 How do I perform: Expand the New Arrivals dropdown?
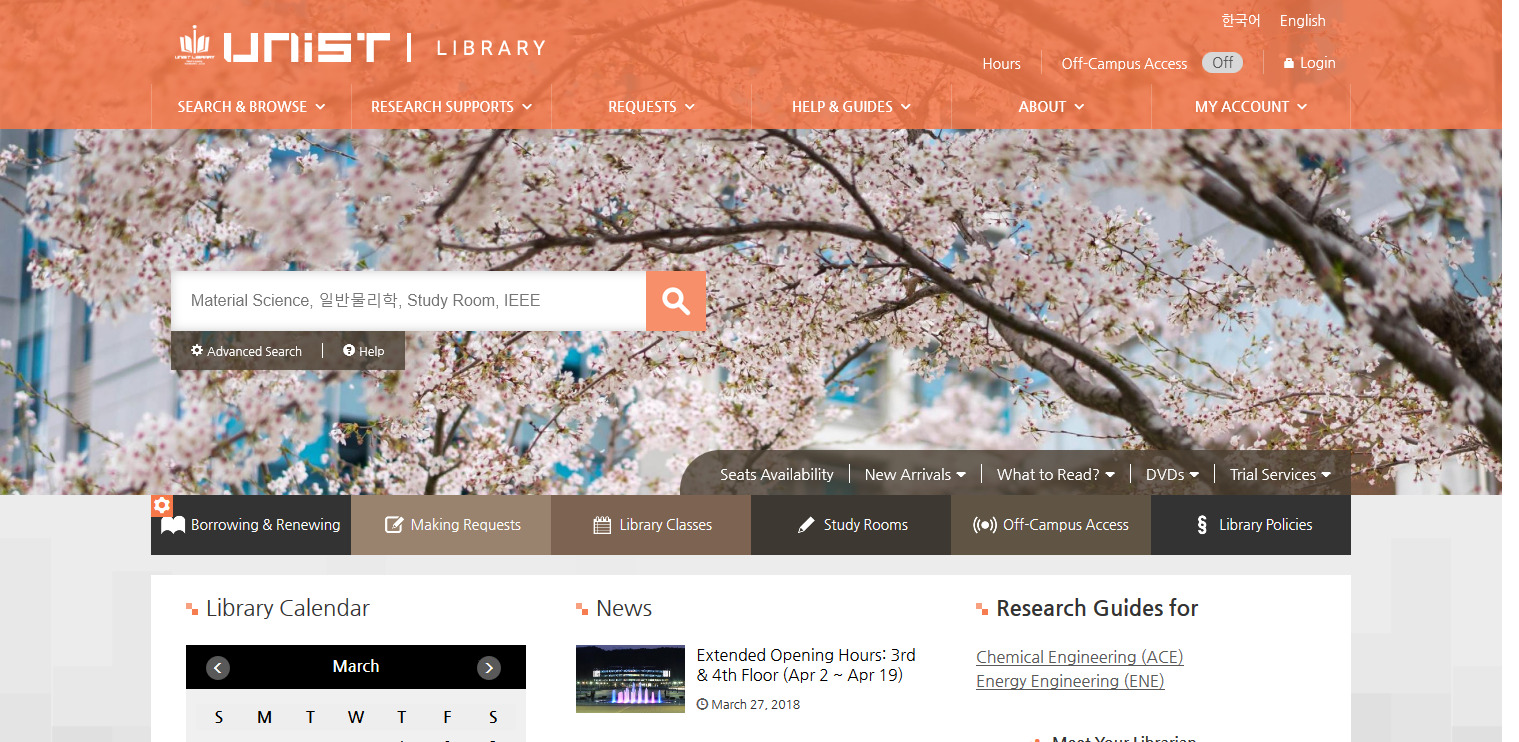[x=915, y=475]
